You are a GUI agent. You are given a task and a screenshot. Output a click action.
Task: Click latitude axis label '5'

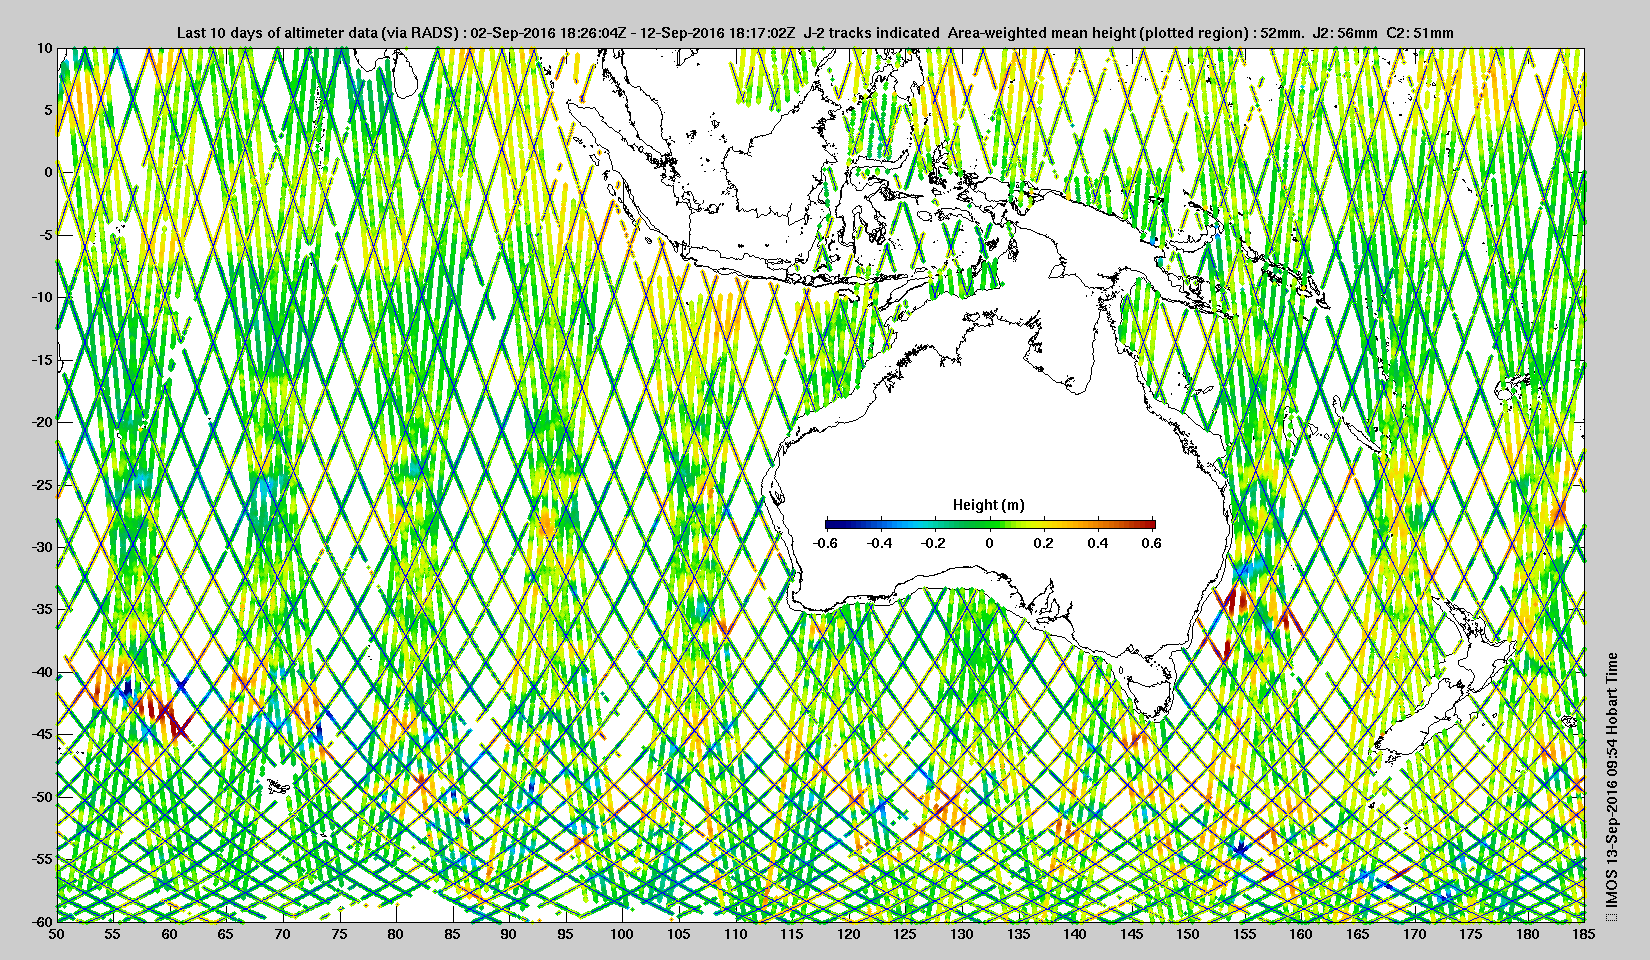[x=48, y=110]
